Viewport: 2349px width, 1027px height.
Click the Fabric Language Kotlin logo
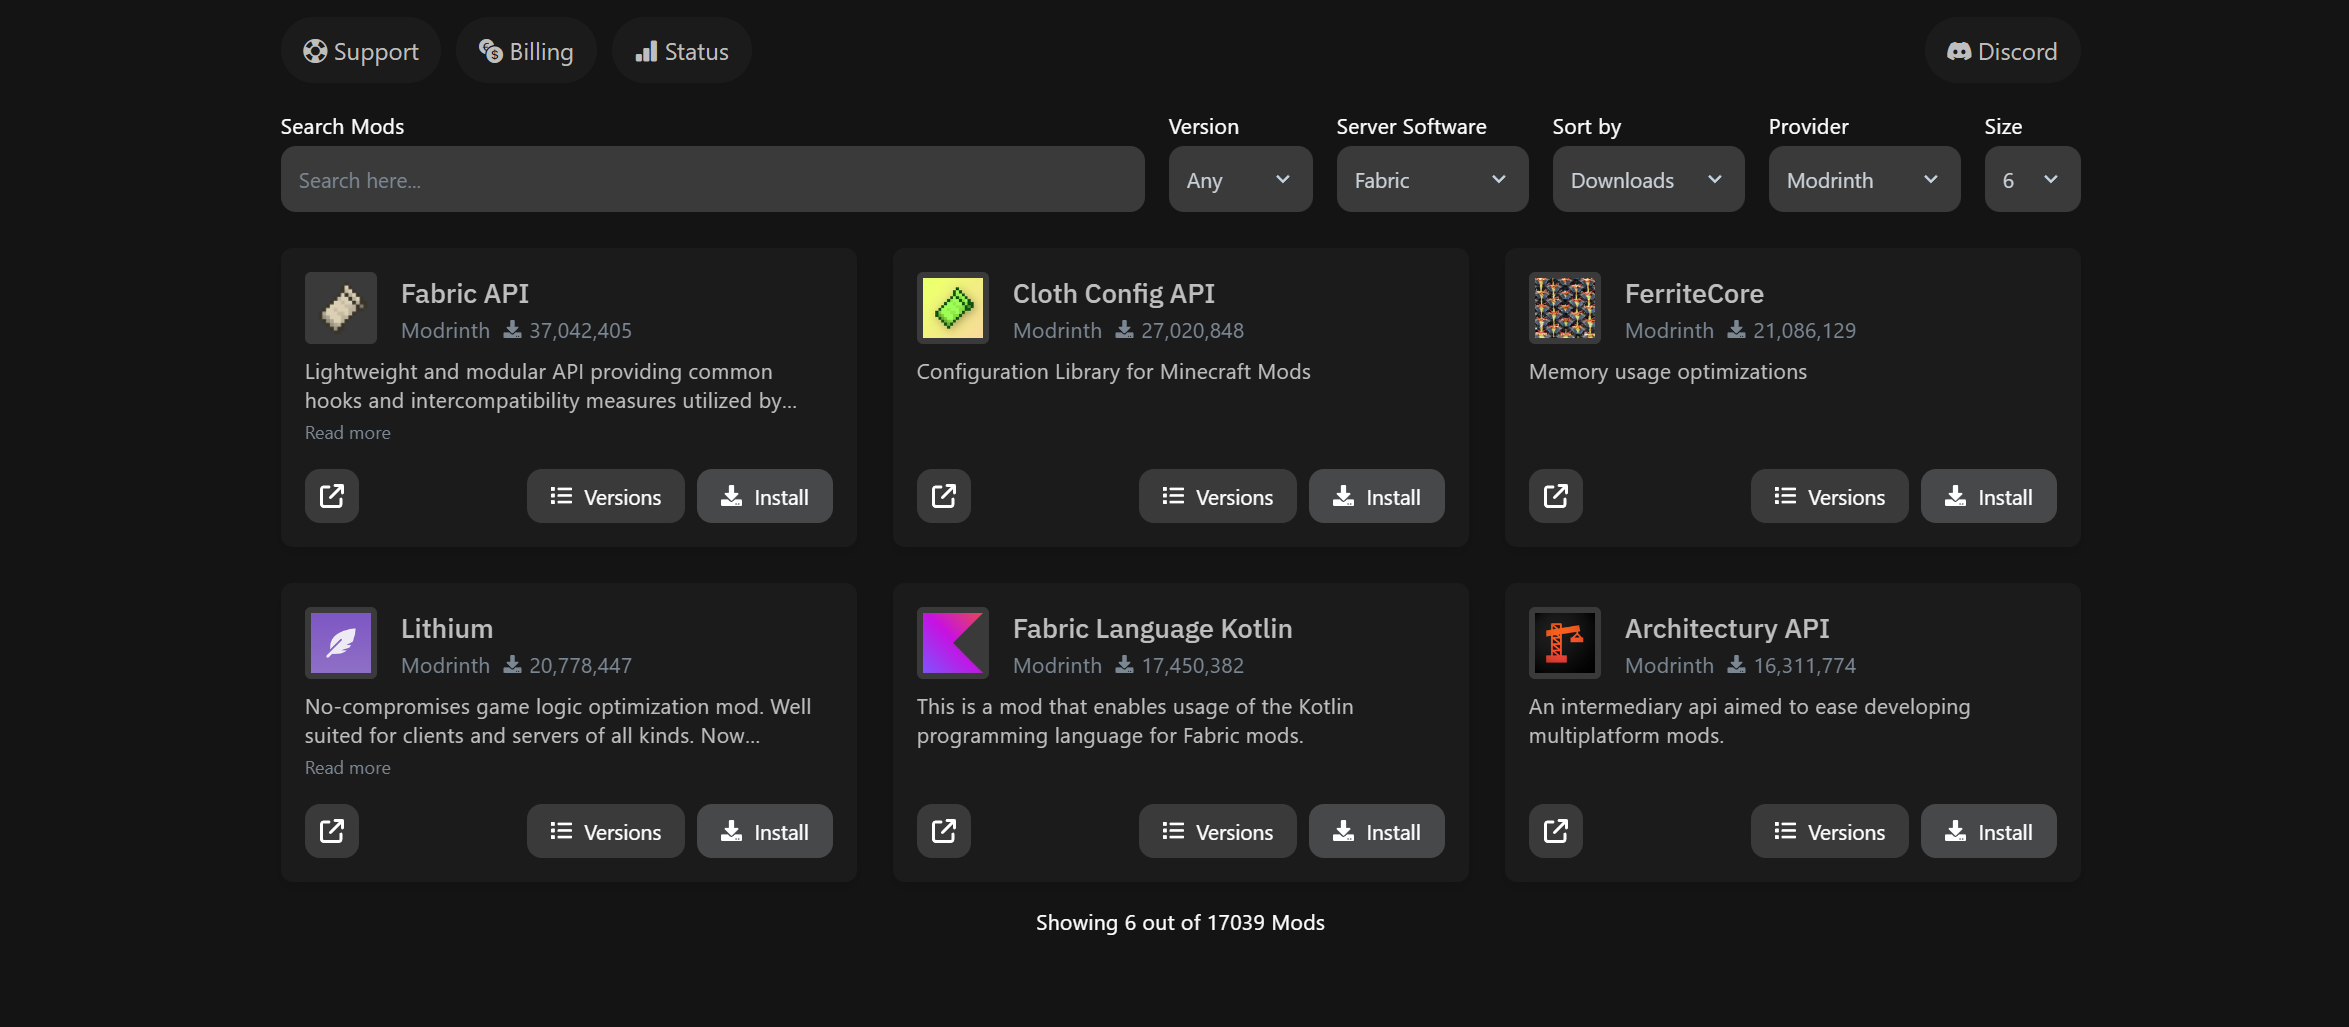[x=953, y=643]
